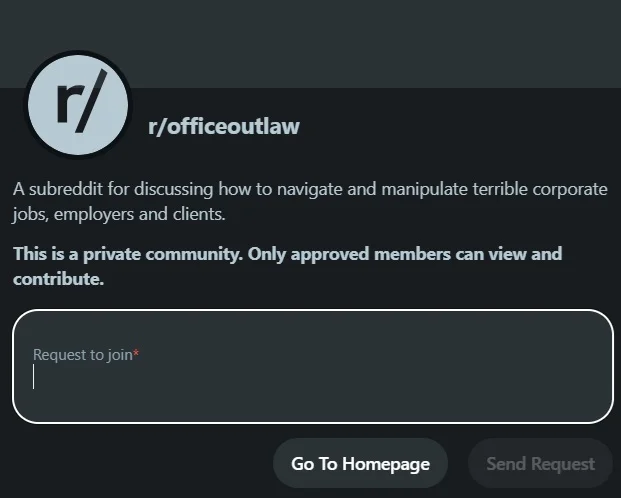Submit the join request with Send Request
Image resolution: width=621 pixels, height=498 pixels.
(540, 463)
